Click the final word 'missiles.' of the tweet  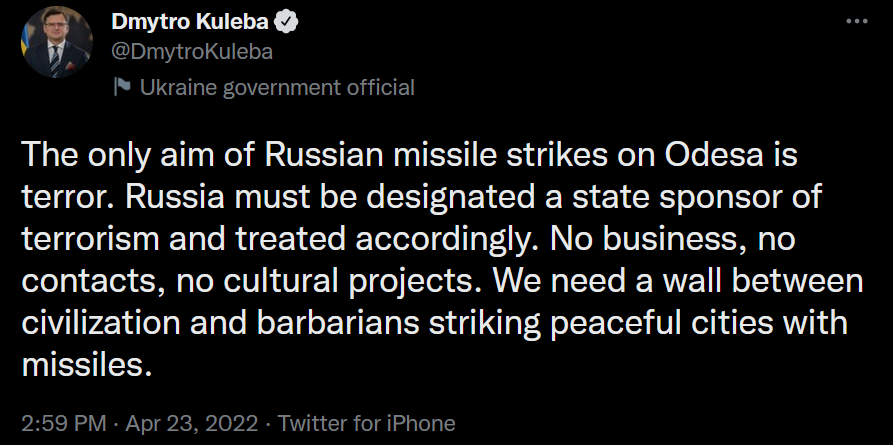point(87,365)
